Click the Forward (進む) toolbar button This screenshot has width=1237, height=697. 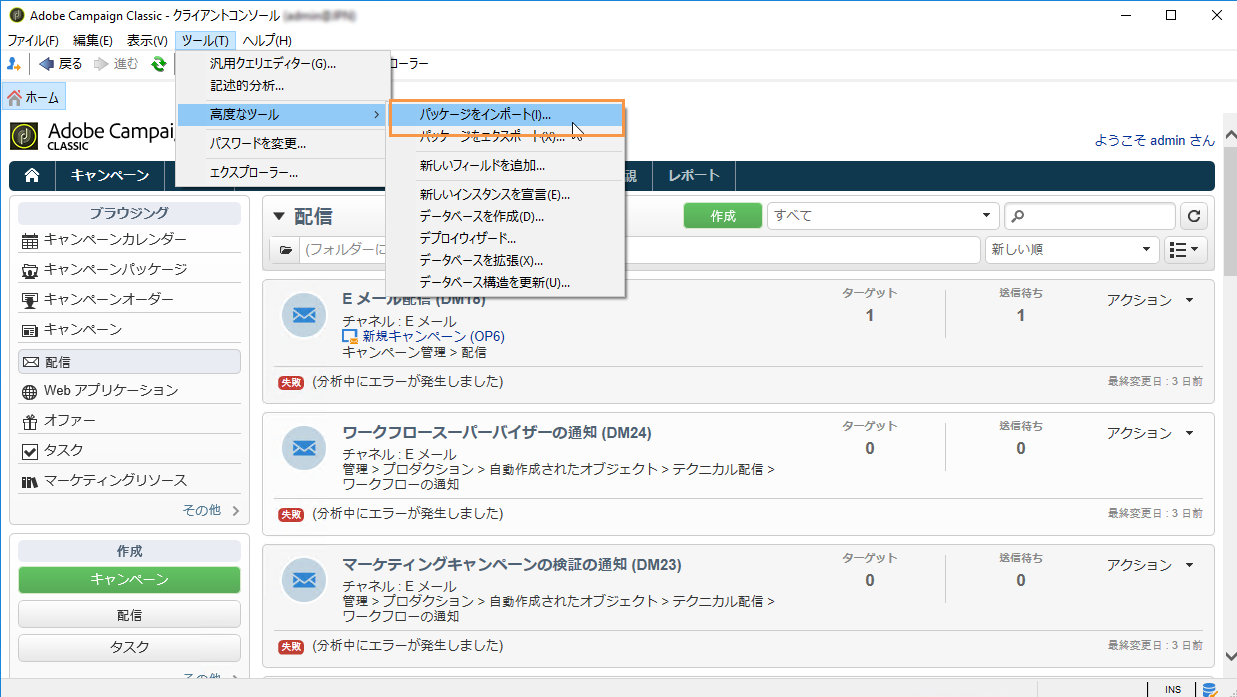coord(116,64)
